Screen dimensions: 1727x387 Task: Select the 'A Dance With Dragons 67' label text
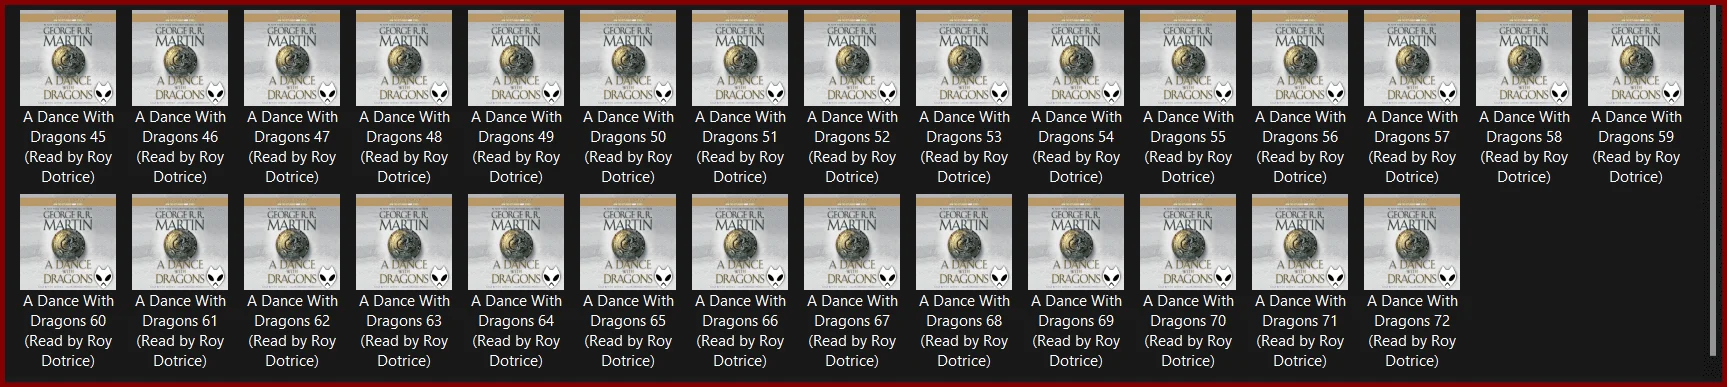(852, 331)
